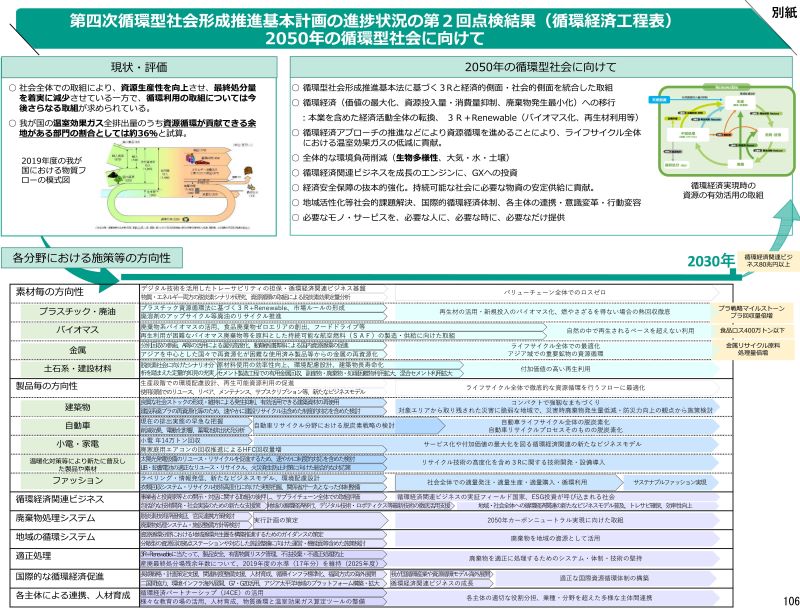This screenshot has height=609, width=800.
Task: Select the 廃棄物処理システム row heading
Action: (55, 518)
